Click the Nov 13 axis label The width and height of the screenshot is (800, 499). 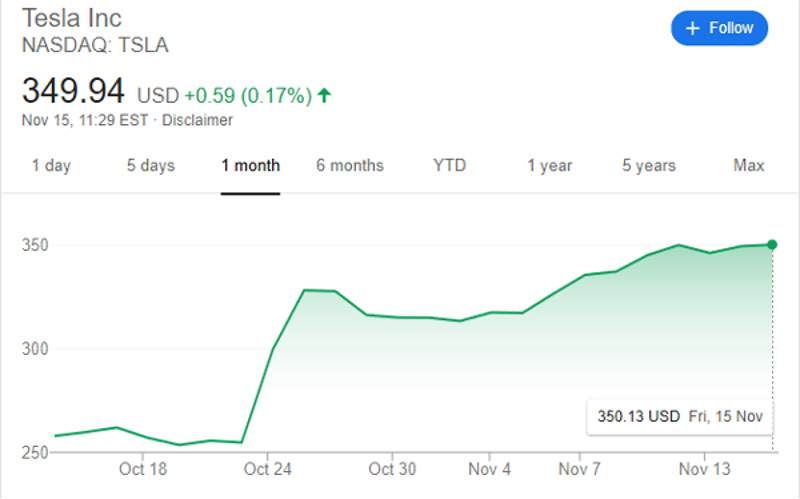pyautogui.click(x=705, y=469)
